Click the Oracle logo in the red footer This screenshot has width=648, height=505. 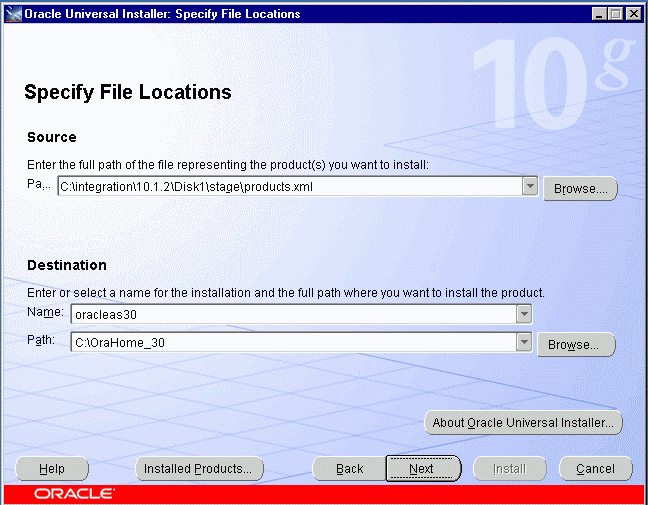pyautogui.click(x=74, y=494)
